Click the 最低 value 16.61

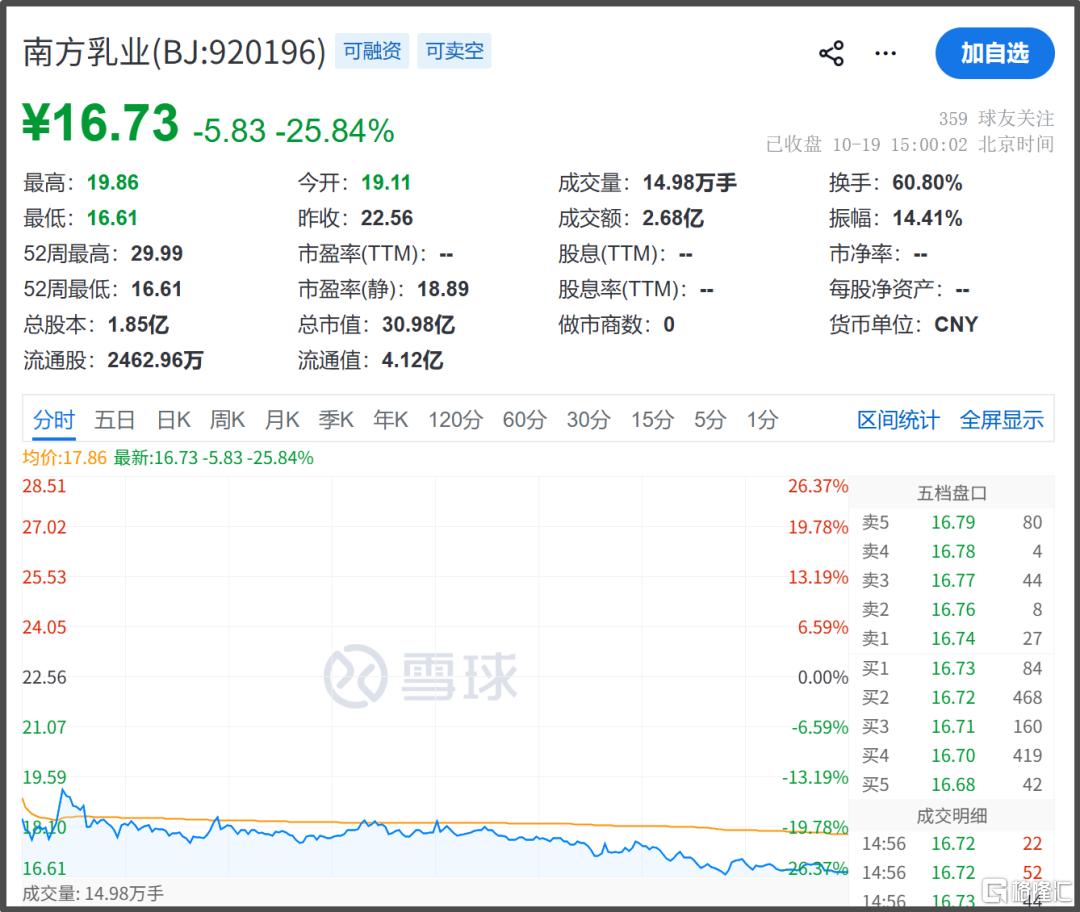tap(112, 218)
